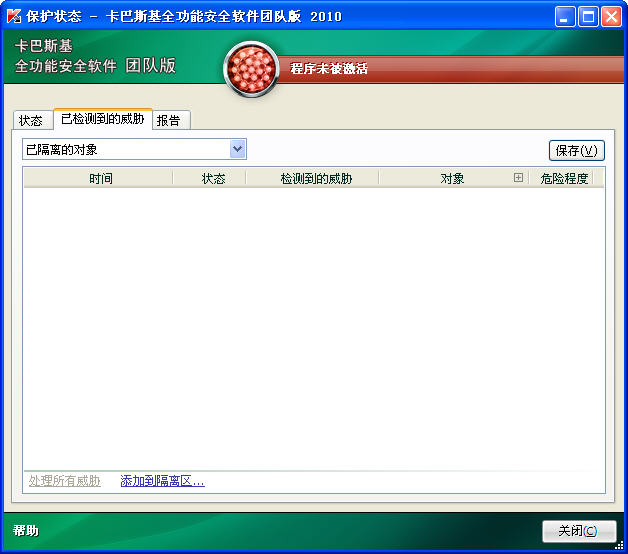The image size is (628, 554).
Task: Open the 添加到隔离区... link
Action: 162,481
